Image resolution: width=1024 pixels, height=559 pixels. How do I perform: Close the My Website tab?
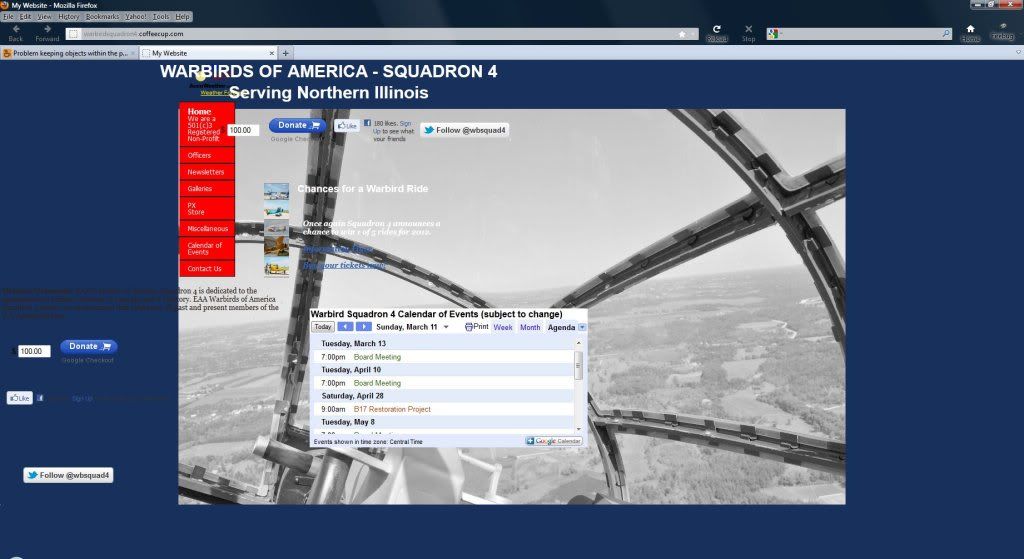[272, 53]
